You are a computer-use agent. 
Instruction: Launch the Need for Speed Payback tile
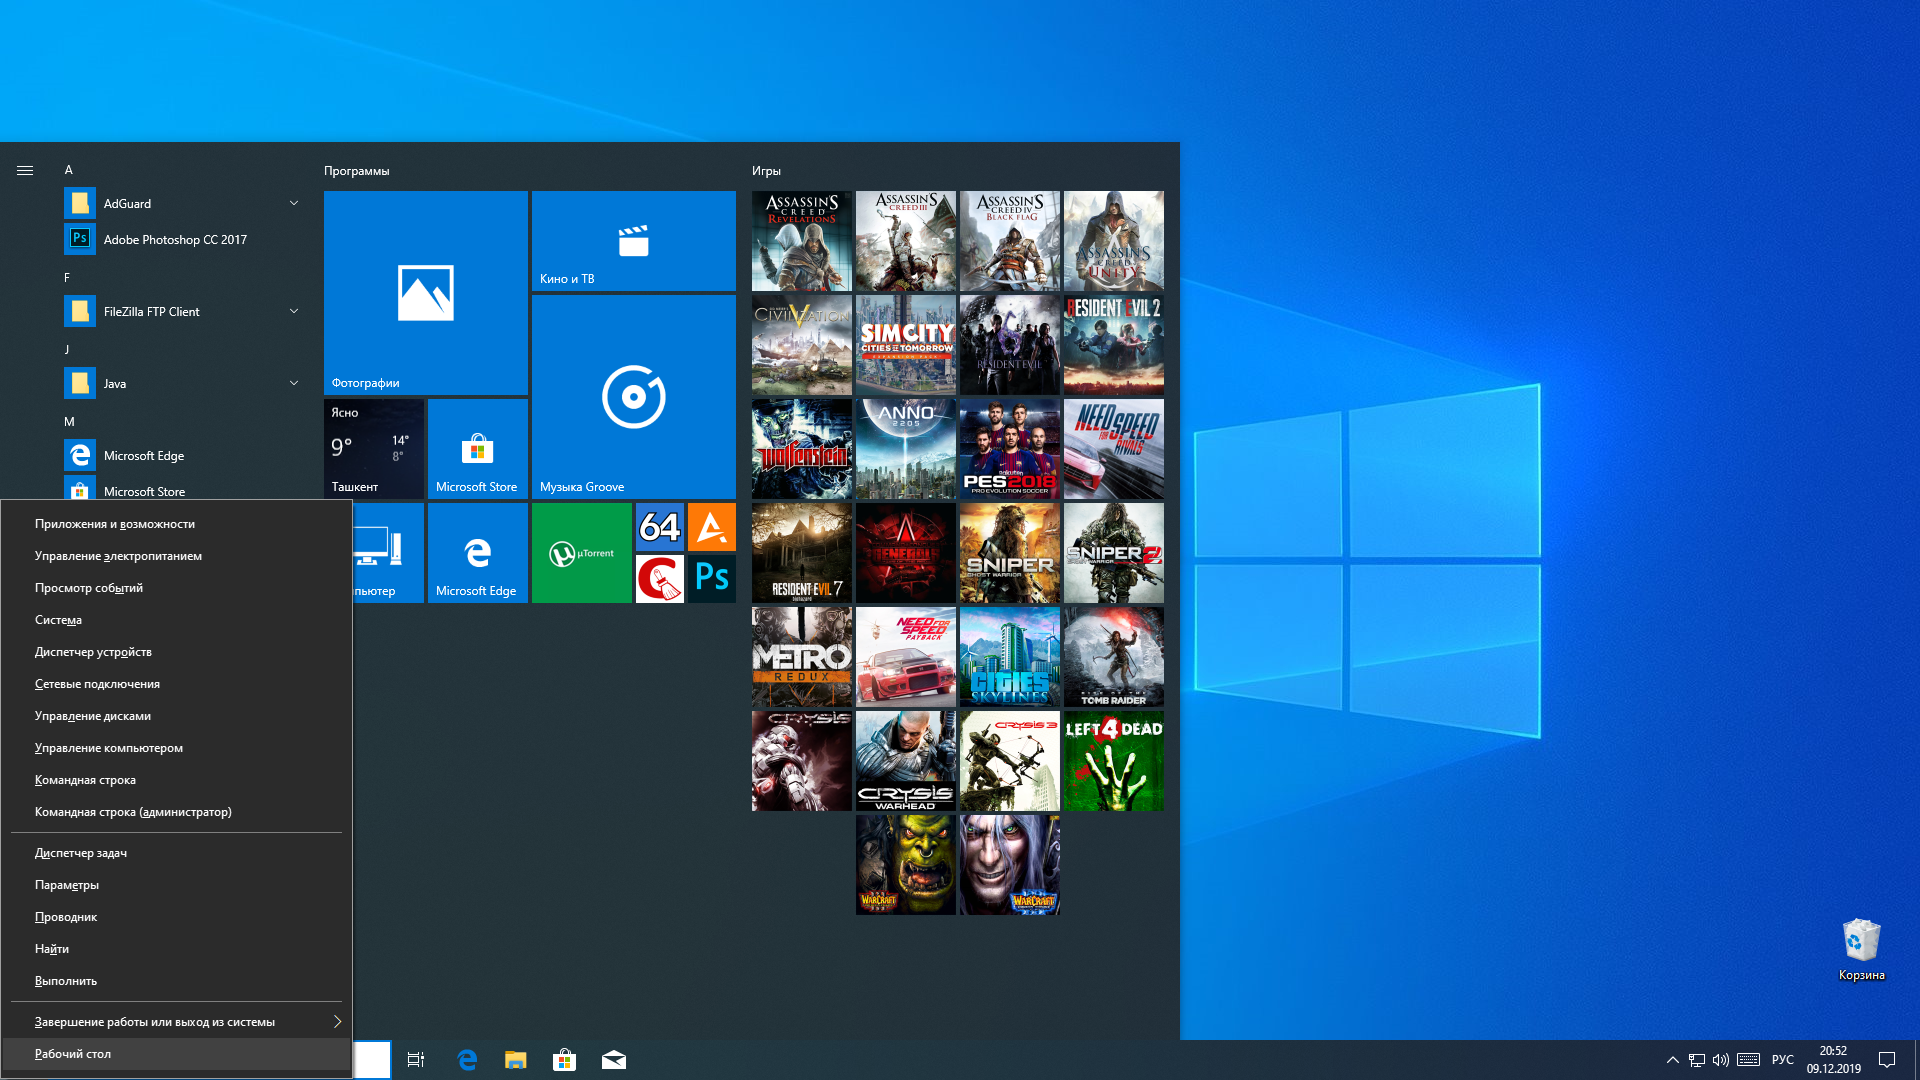coord(906,657)
